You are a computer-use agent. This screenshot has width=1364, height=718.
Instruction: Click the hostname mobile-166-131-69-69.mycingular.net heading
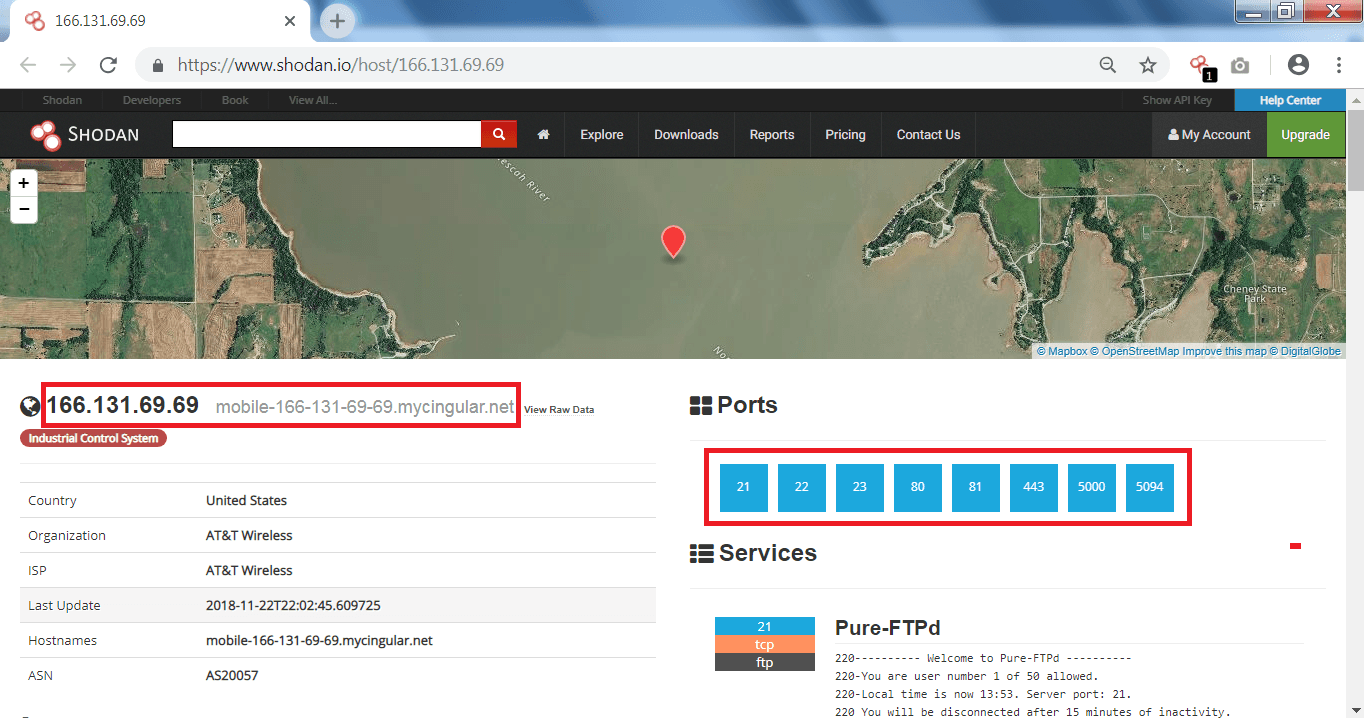pyautogui.click(x=364, y=407)
